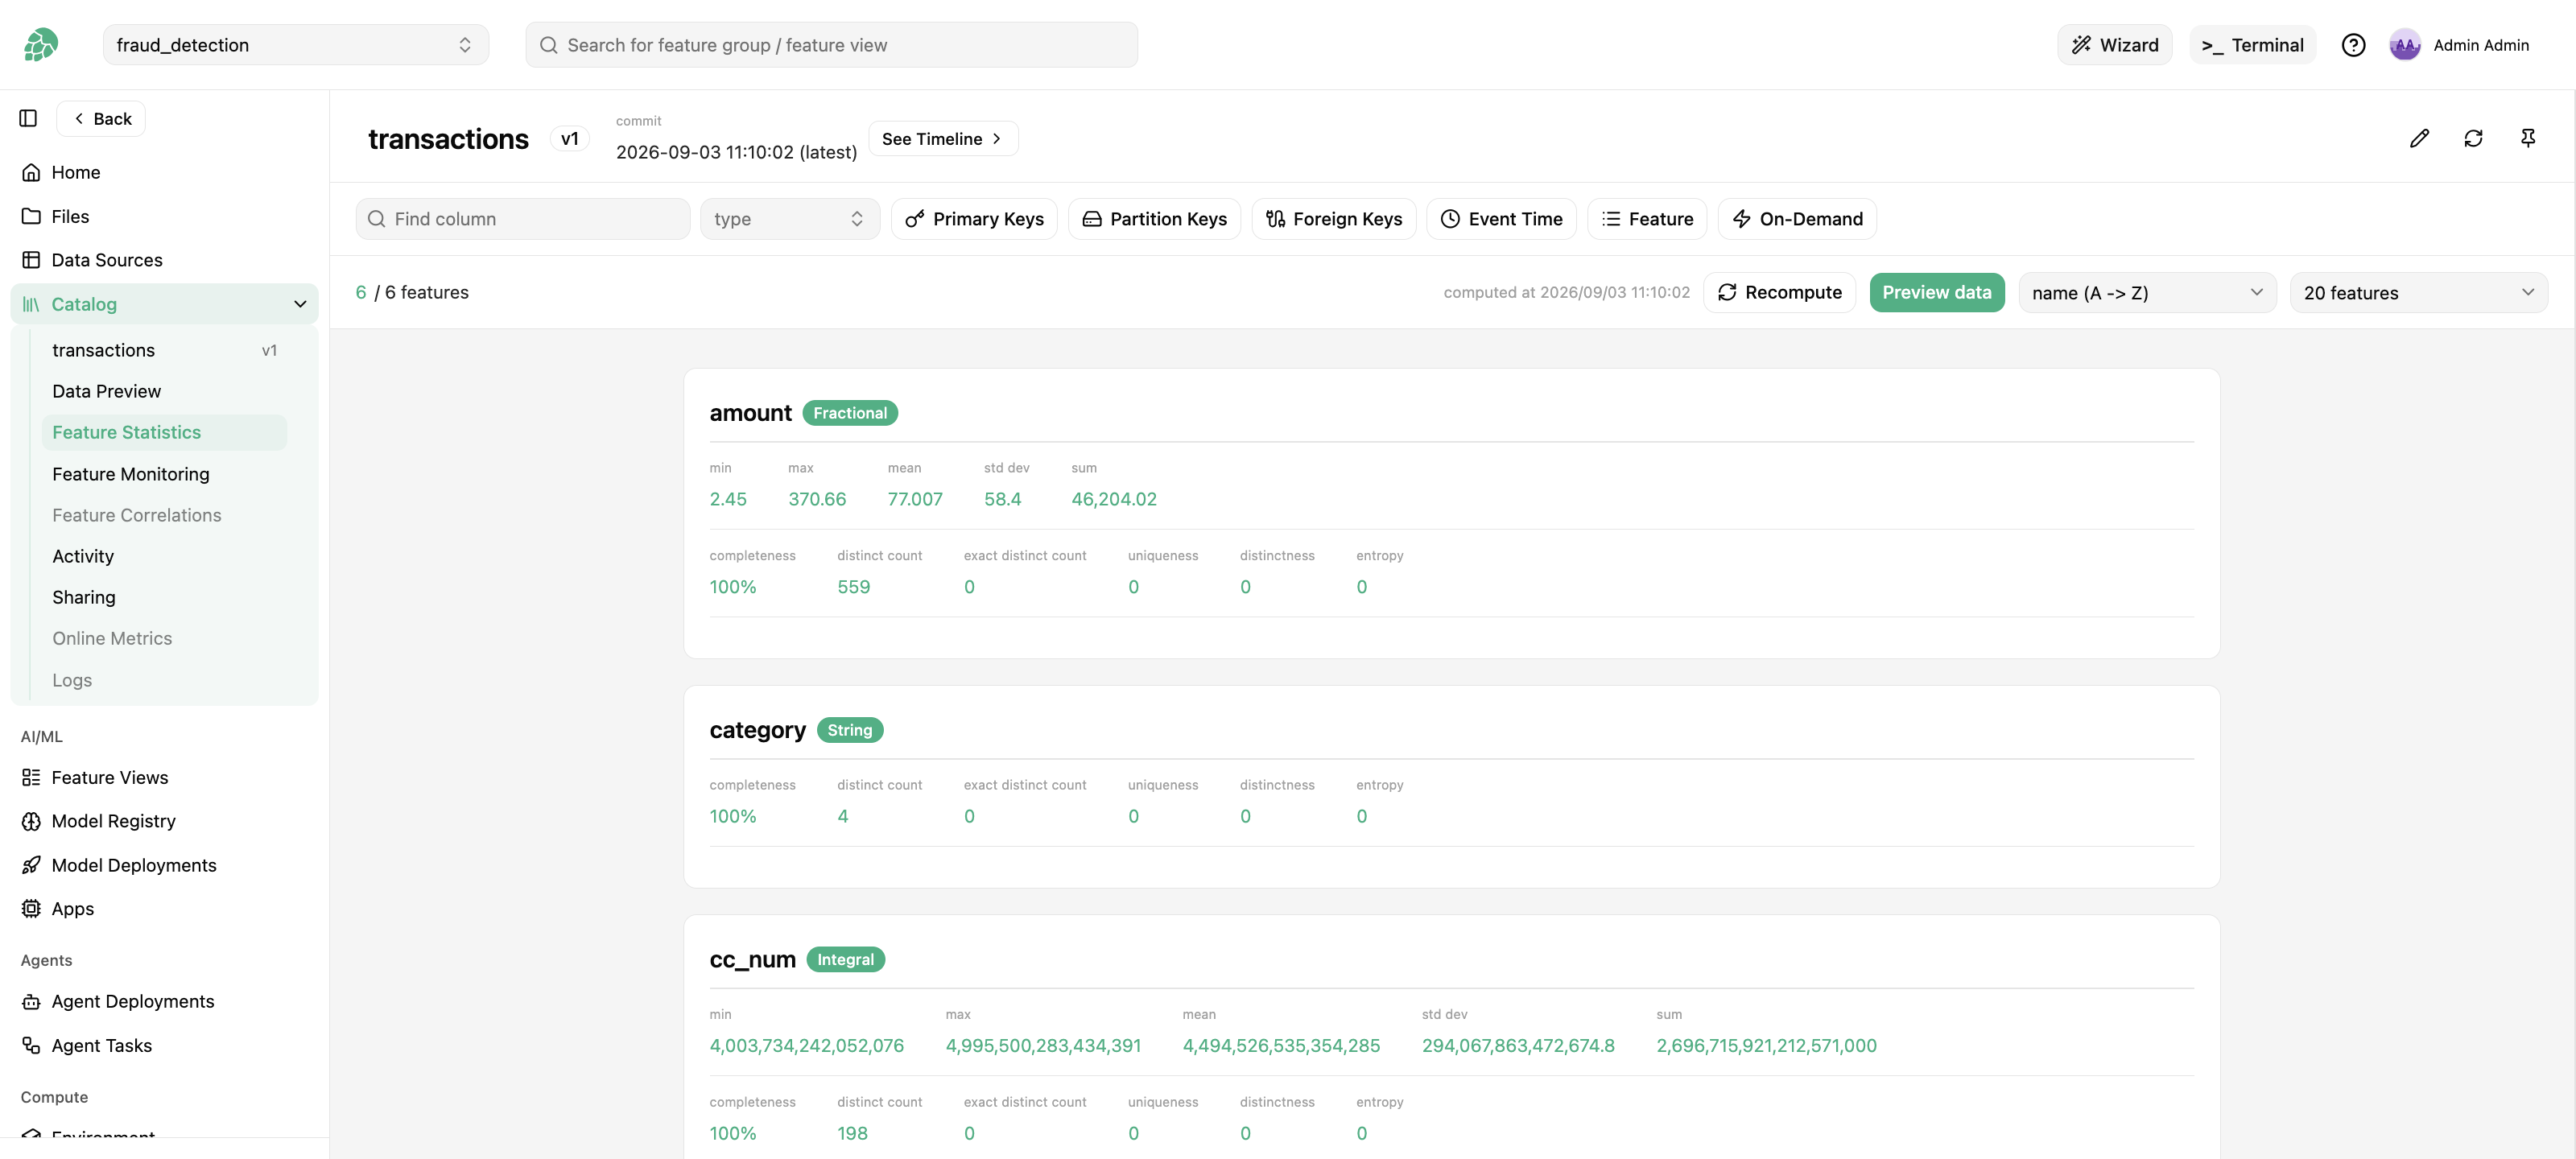2576x1159 pixels.
Task: Filter columns by Foreign Keys
Action: (x=1333, y=219)
